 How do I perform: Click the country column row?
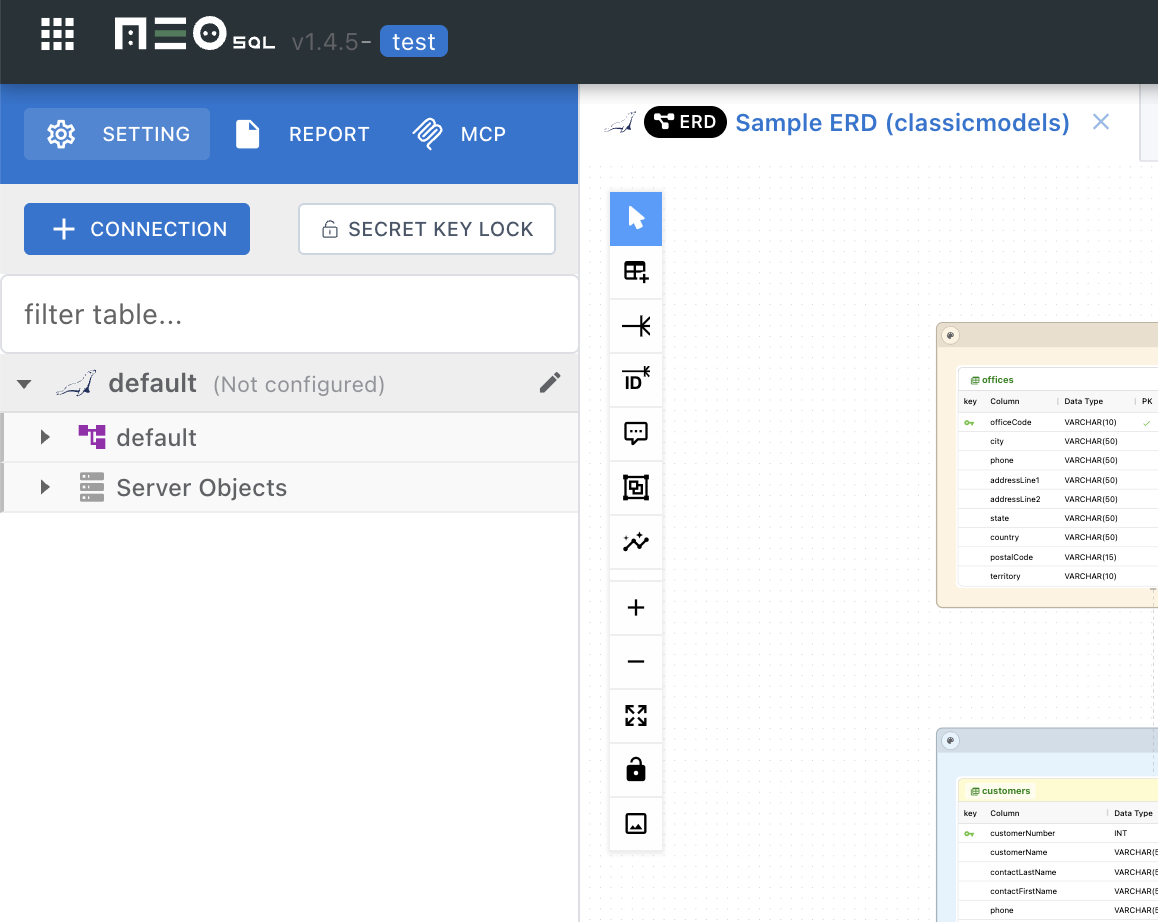click(1058, 538)
